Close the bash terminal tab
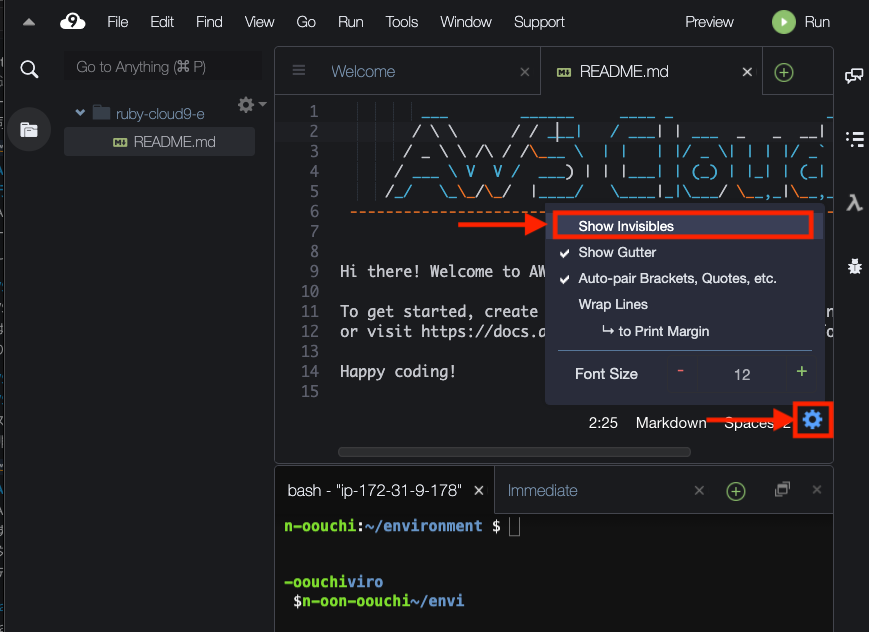The image size is (869, 632). point(479,491)
